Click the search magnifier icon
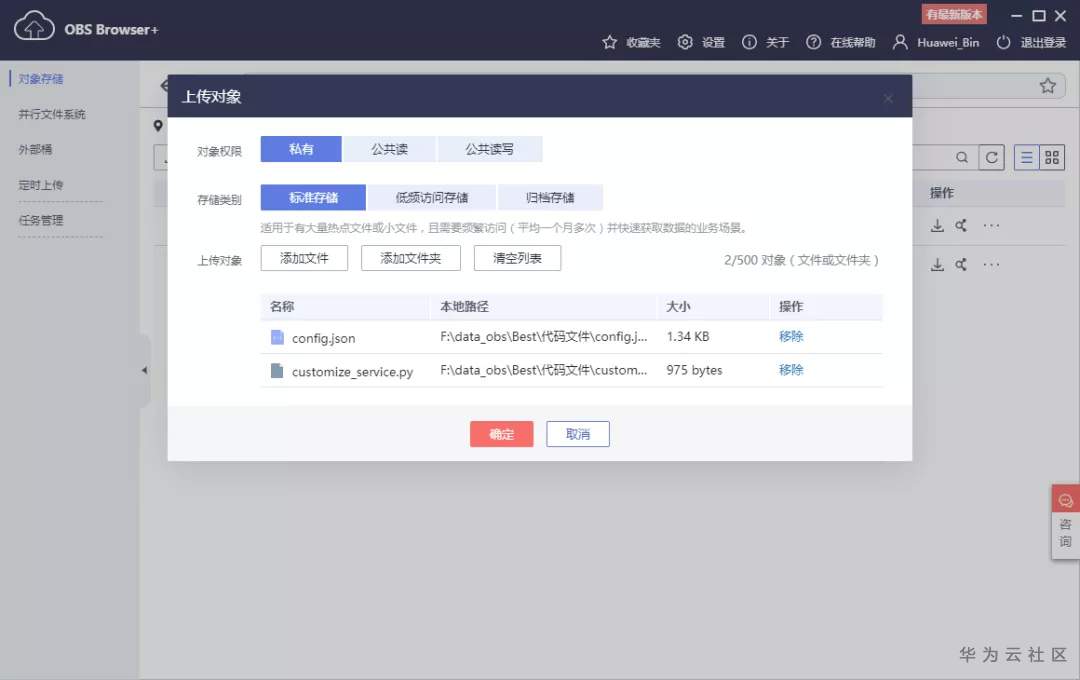 (x=962, y=158)
